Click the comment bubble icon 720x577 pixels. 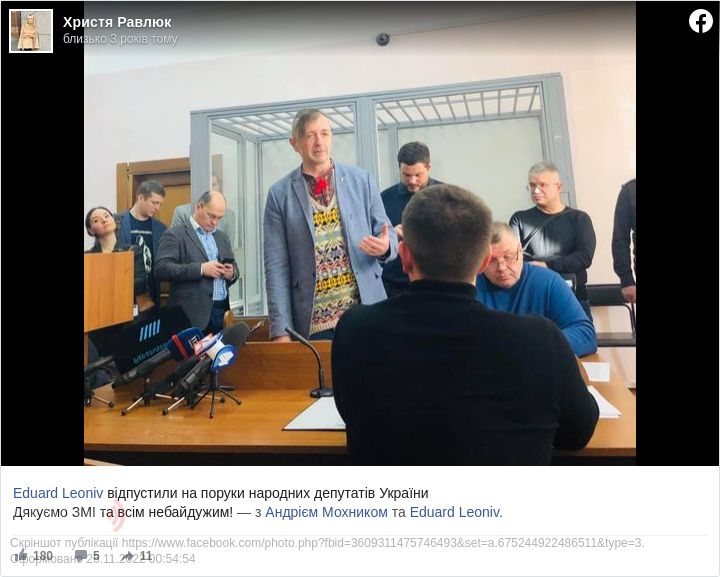pos(81,555)
